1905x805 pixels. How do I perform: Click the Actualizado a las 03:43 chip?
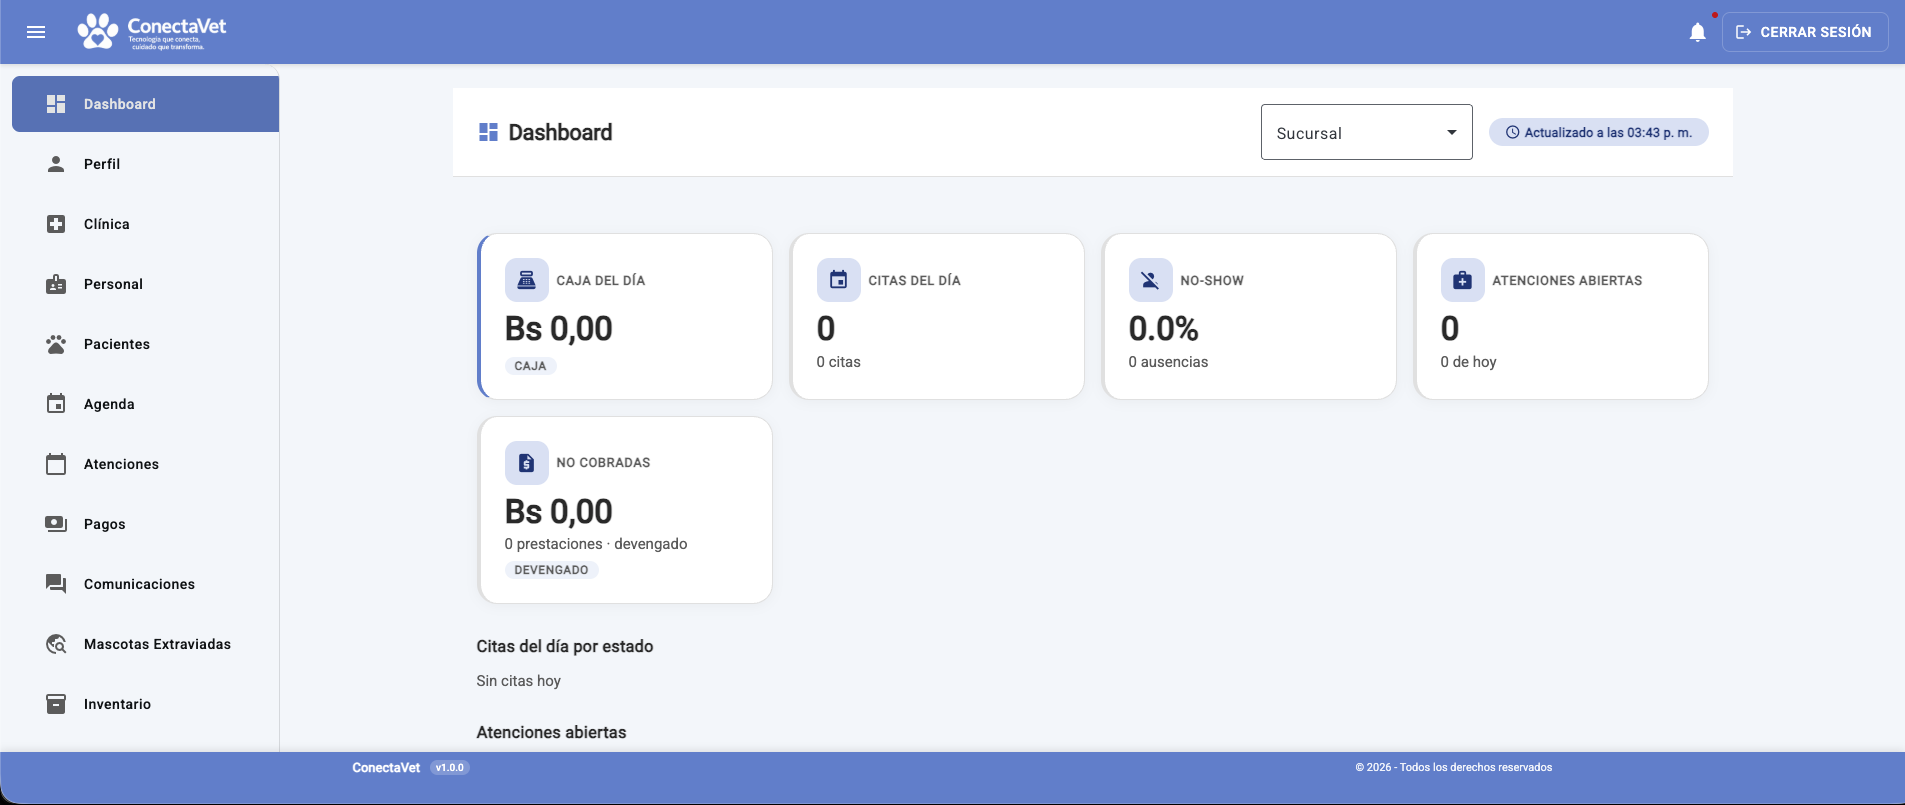click(x=1598, y=132)
